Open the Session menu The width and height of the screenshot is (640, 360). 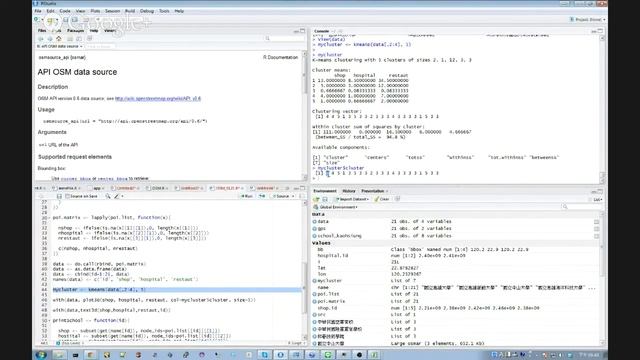112,11
